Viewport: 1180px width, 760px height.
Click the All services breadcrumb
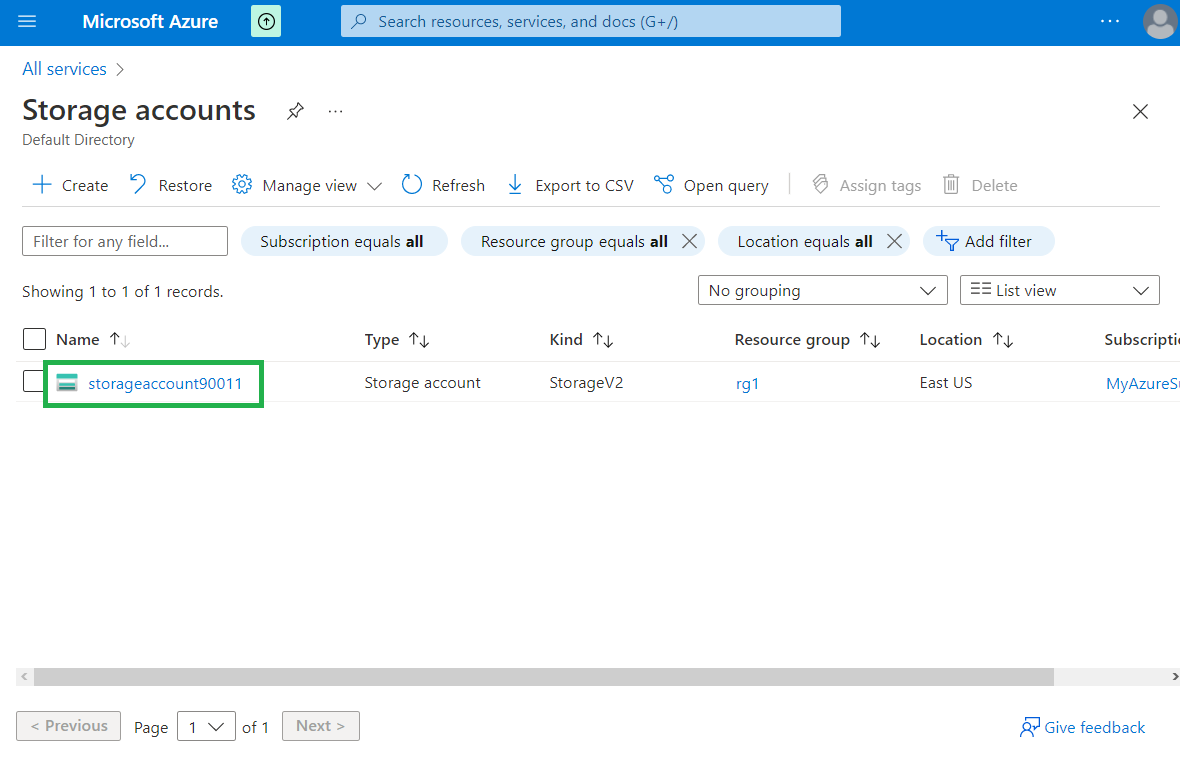click(65, 69)
